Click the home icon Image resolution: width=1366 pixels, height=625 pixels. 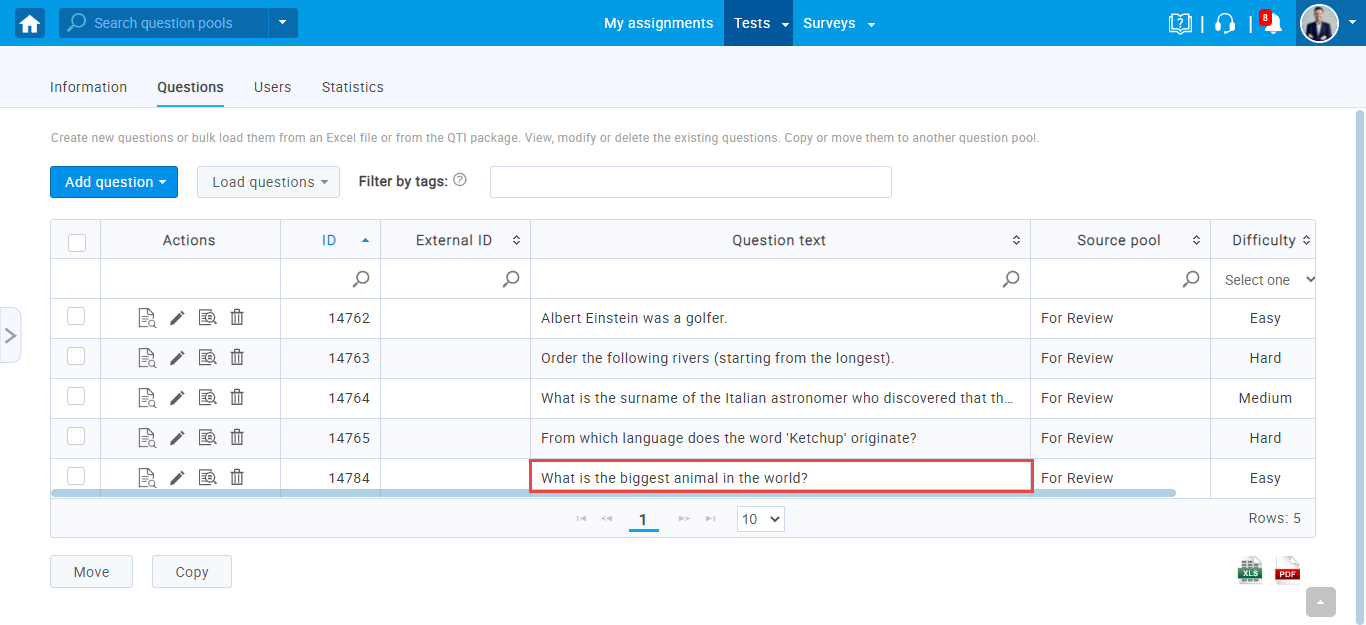click(30, 23)
